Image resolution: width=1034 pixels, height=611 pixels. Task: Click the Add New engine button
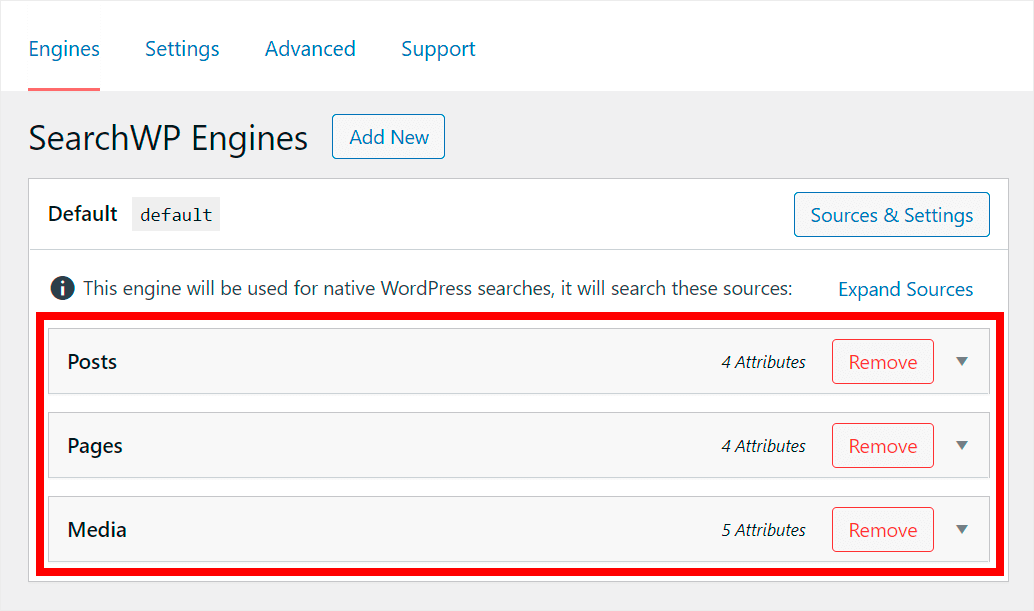tap(388, 136)
